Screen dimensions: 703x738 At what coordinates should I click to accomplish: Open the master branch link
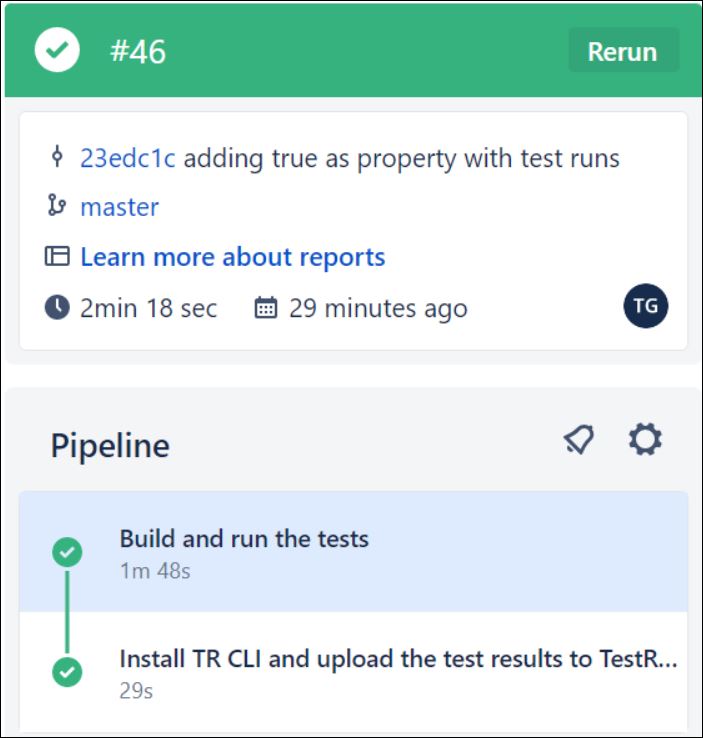119,207
